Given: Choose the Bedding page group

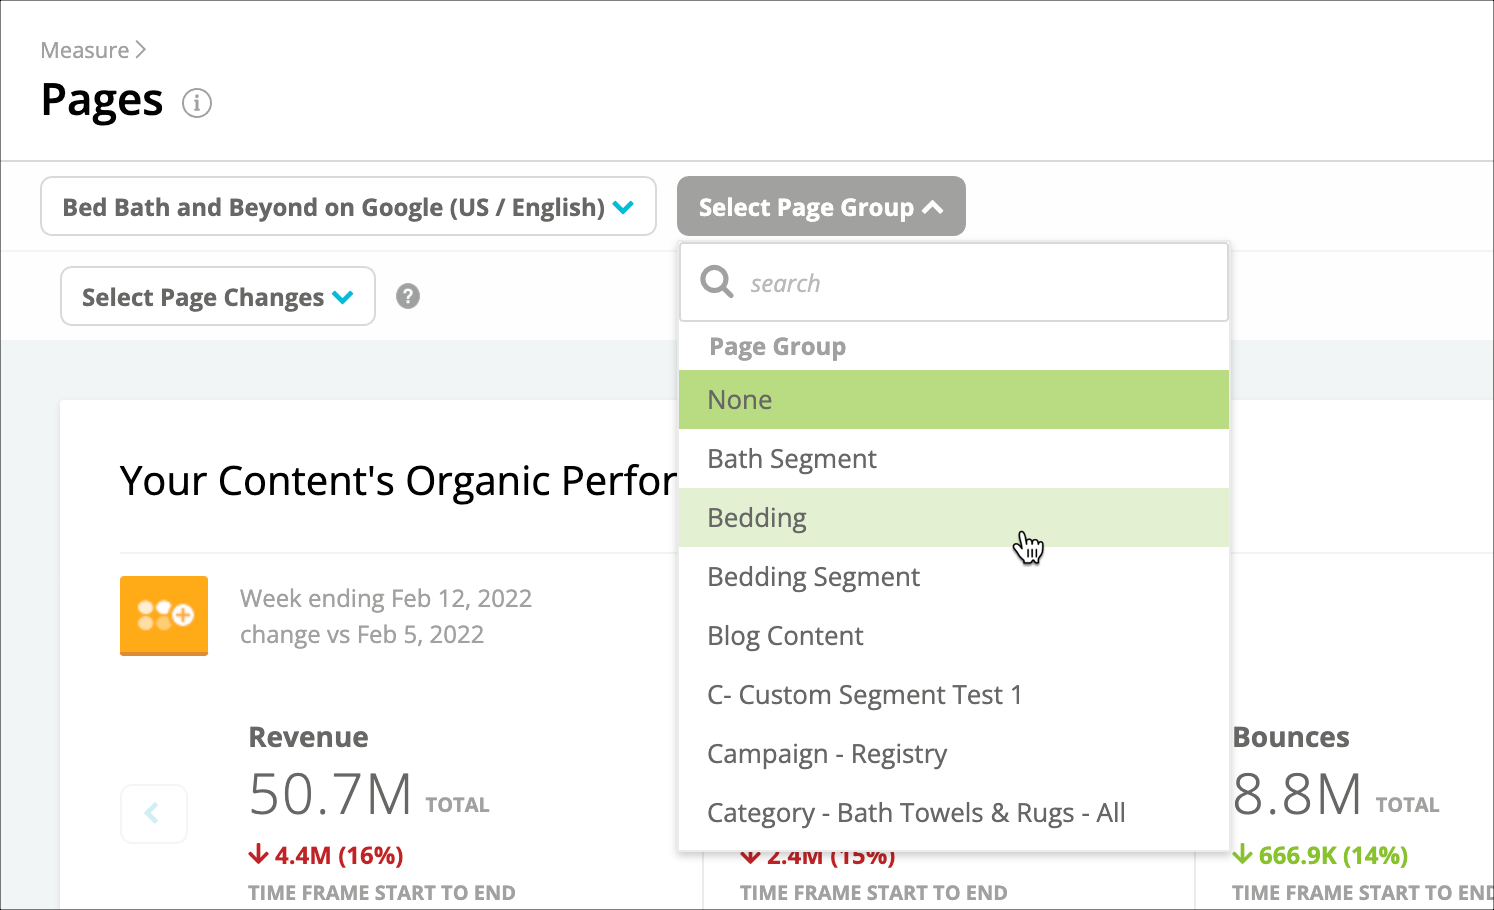Looking at the screenshot, I should click(953, 518).
